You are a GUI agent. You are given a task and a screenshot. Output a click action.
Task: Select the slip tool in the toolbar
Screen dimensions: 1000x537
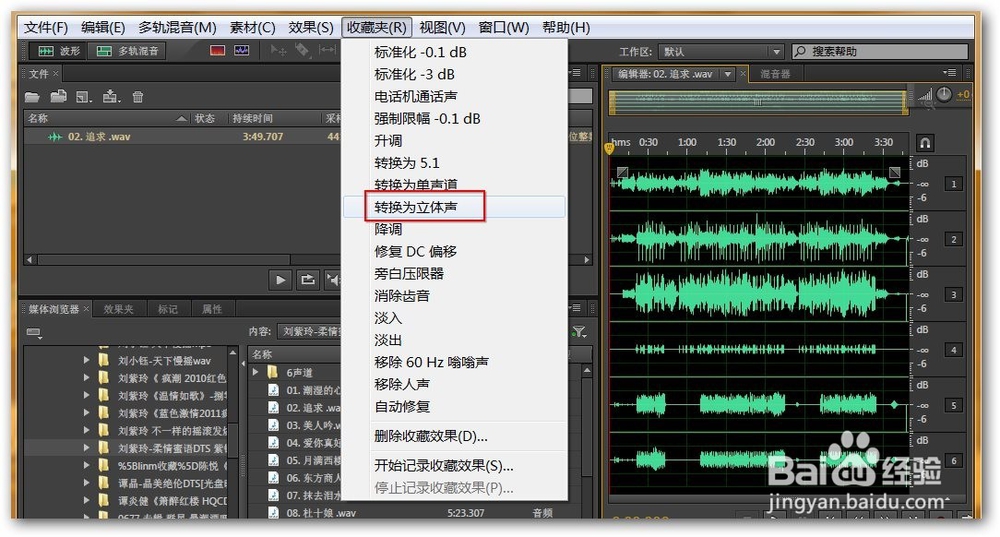327,50
